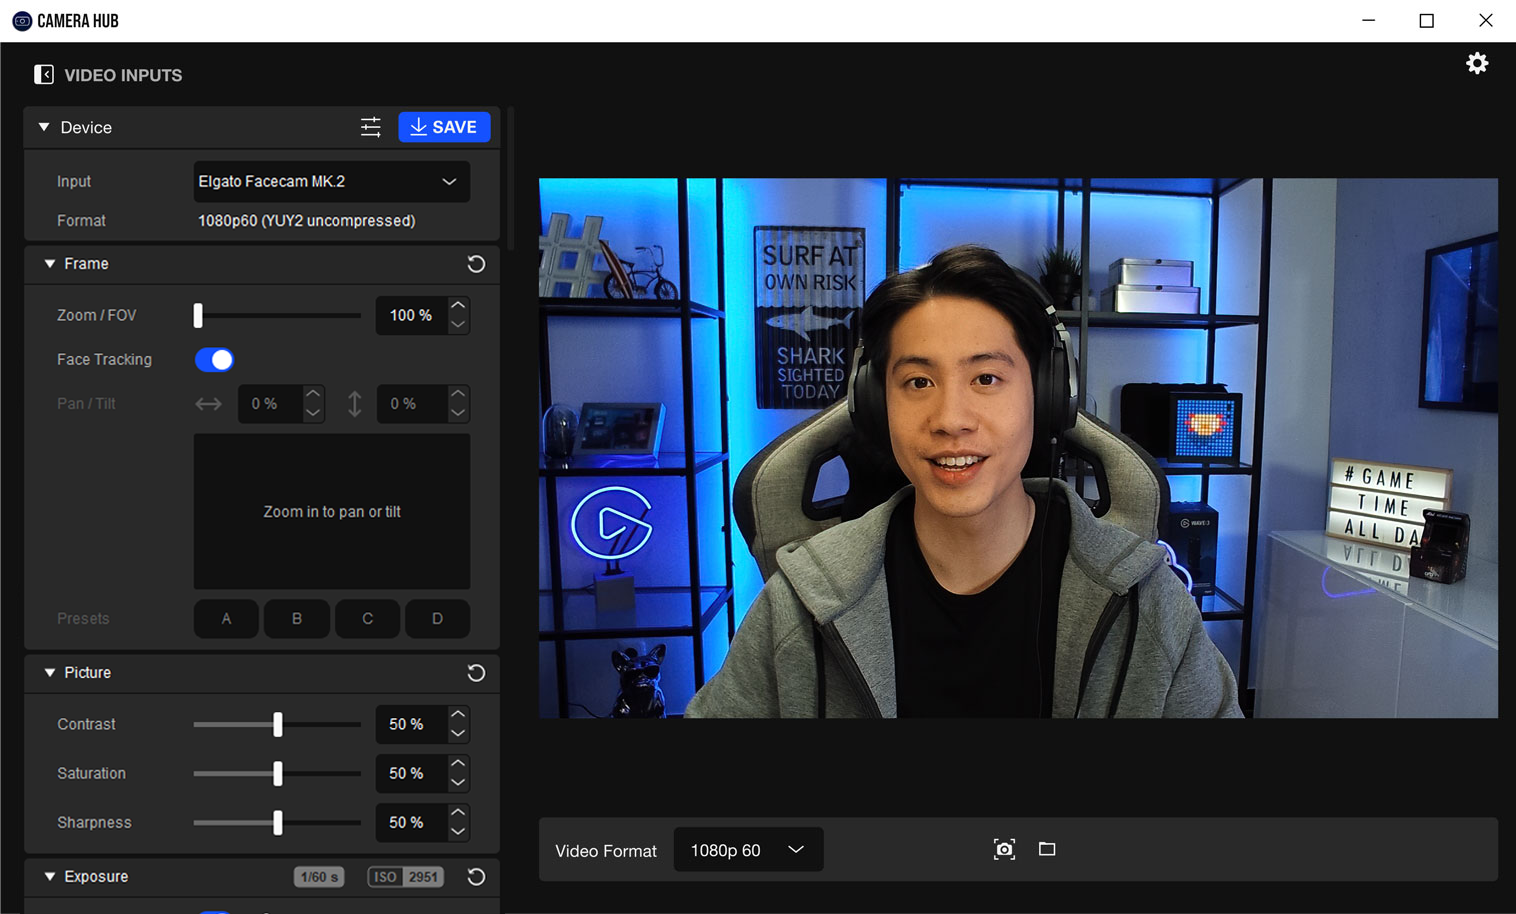
Task: Reset the Picture section
Action: pyautogui.click(x=476, y=673)
